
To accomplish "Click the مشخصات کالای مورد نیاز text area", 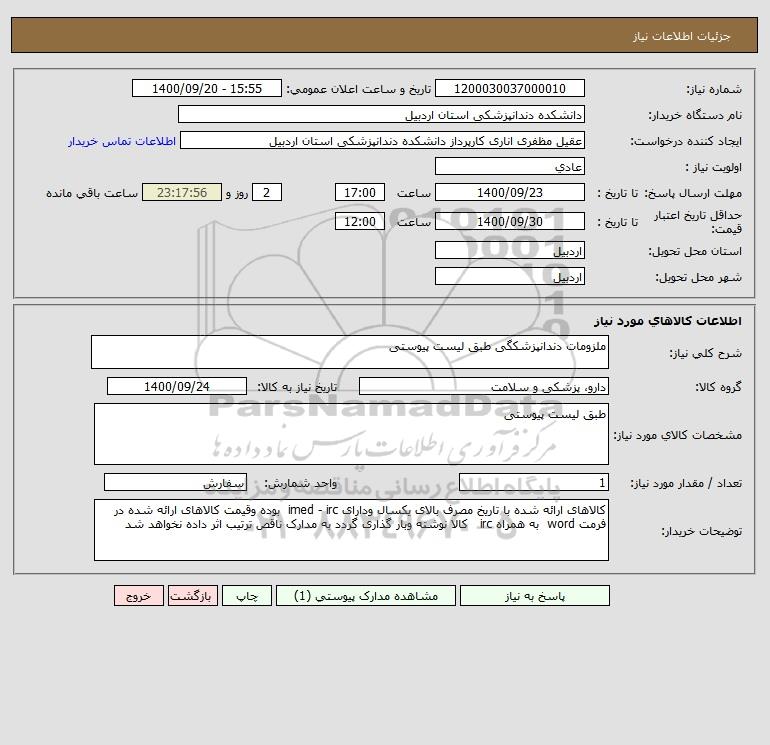I will click(351, 434).
